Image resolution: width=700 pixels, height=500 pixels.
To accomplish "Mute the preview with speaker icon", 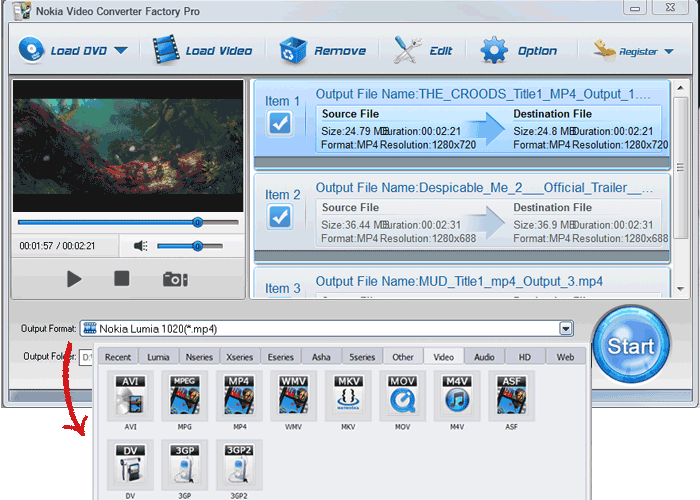I will coord(141,246).
